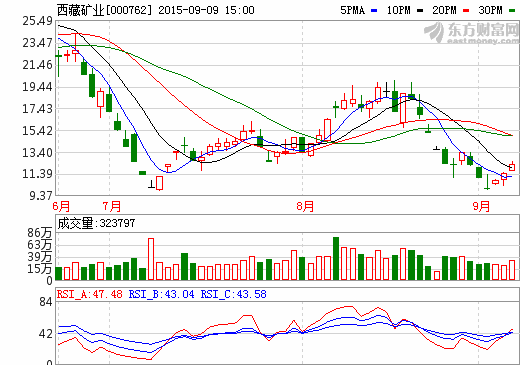Click the tallest green volume bar in August
The image size is (520, 365).
coord(336,259)
